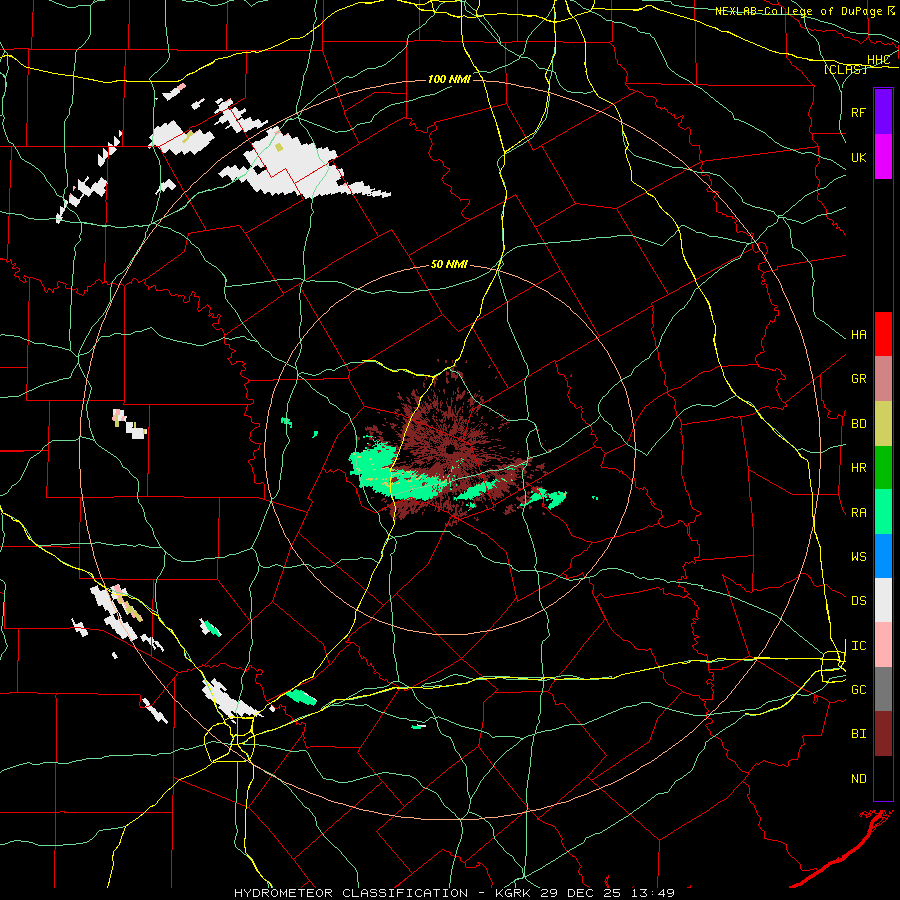The width and height of the screenshot is (900, 900).
Task: Click the HHC product code label
Action: click(878, 60)
